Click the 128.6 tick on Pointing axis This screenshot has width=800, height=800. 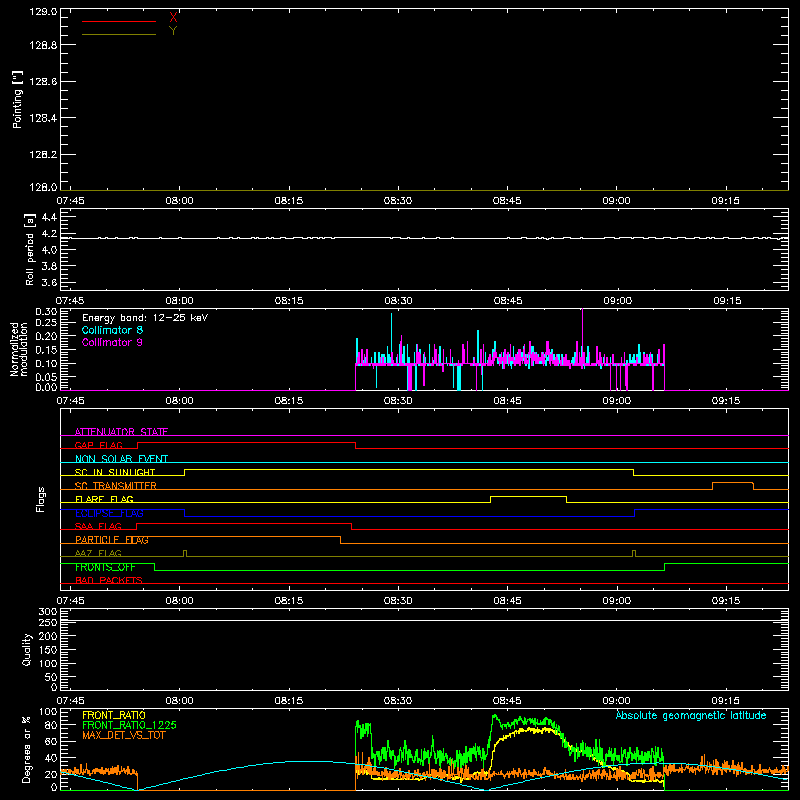click(43, 82)
